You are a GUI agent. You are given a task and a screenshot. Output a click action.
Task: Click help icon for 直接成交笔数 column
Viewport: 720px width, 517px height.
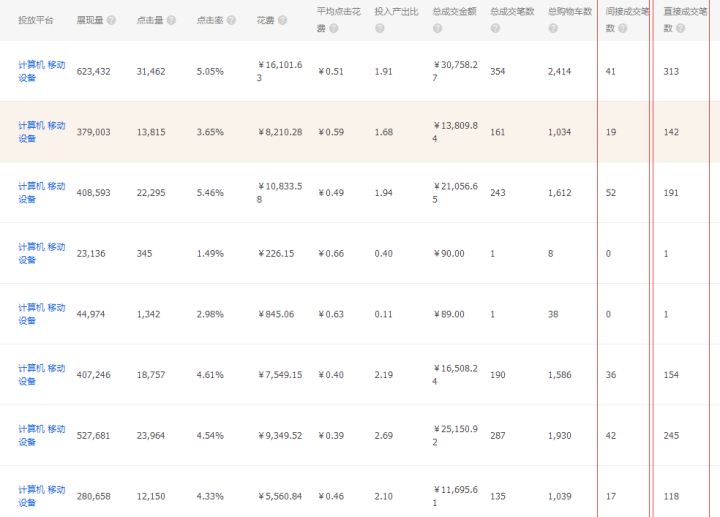pyautogui.click(x=680, y=28)
